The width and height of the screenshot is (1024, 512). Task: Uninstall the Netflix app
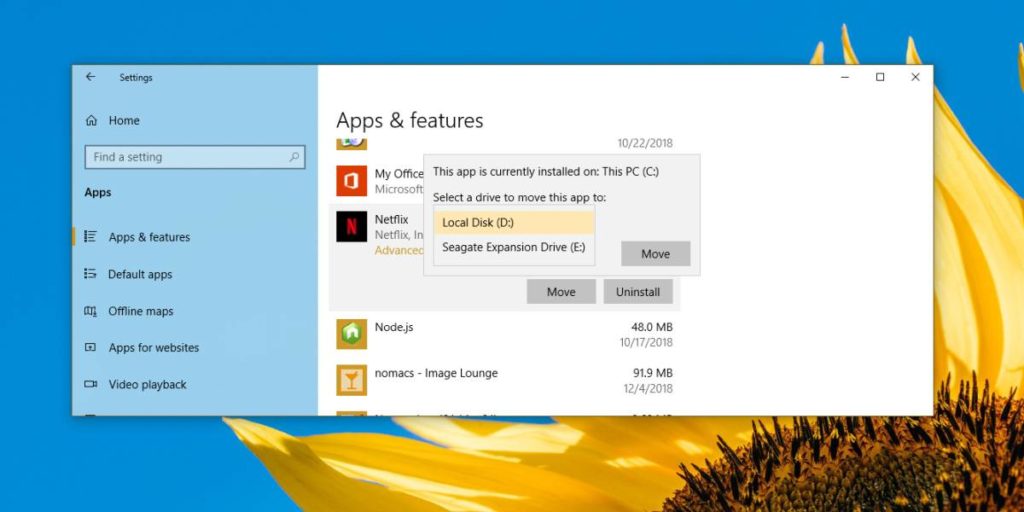638,292
